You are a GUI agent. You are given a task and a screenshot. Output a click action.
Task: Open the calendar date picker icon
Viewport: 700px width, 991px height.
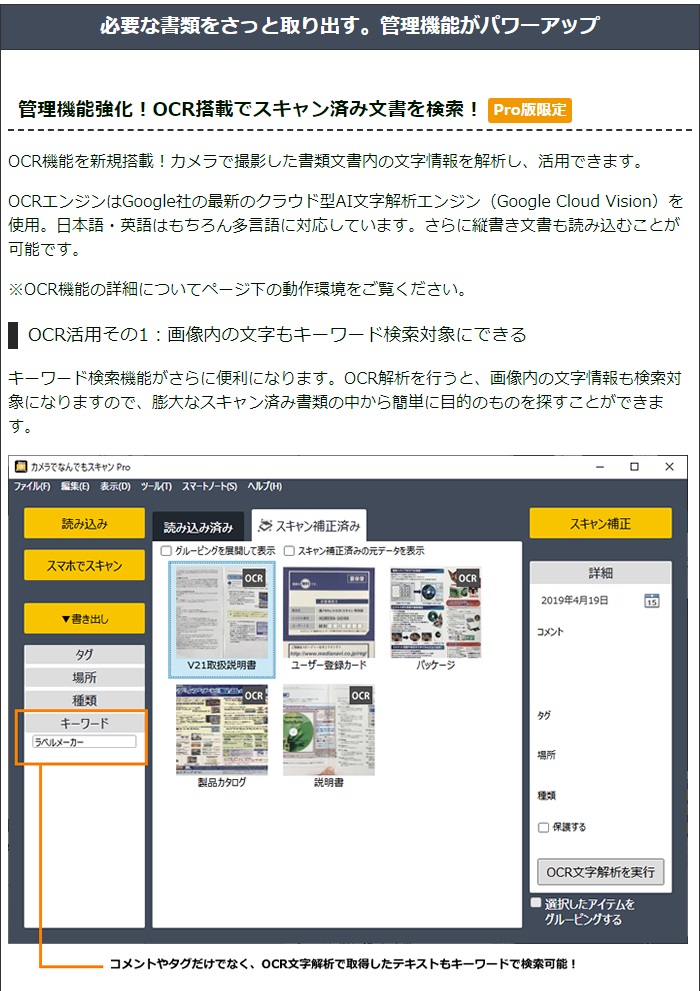tap(651, 600)
